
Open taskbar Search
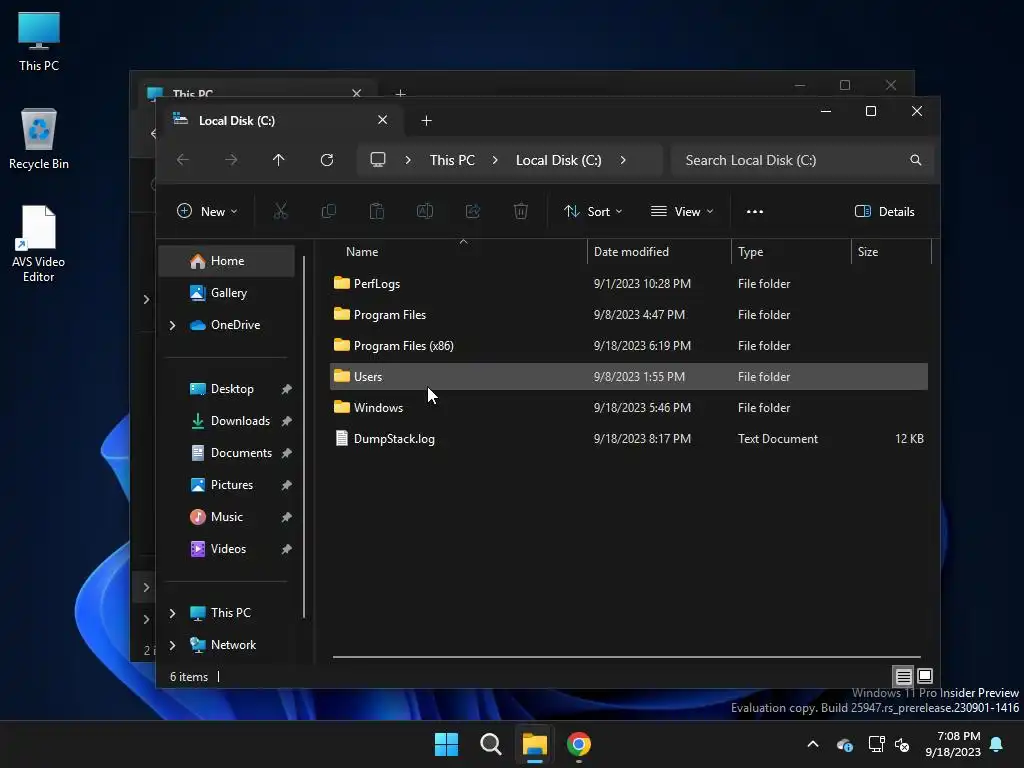(x=490, y=744)
